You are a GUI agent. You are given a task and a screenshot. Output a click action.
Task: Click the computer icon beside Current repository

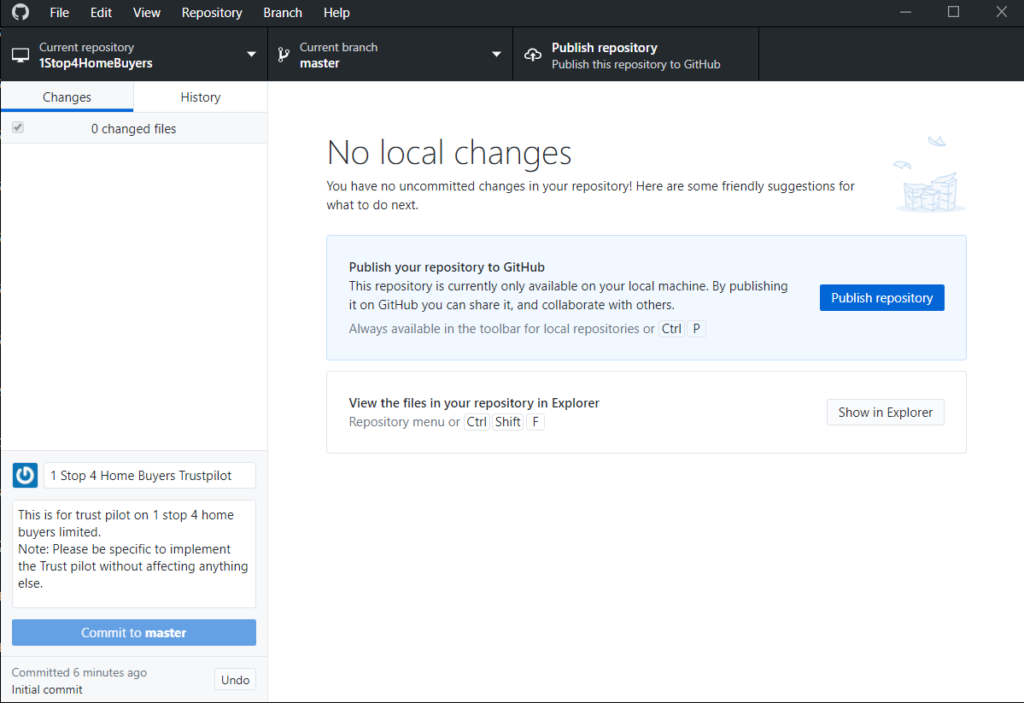coord(21,56)
